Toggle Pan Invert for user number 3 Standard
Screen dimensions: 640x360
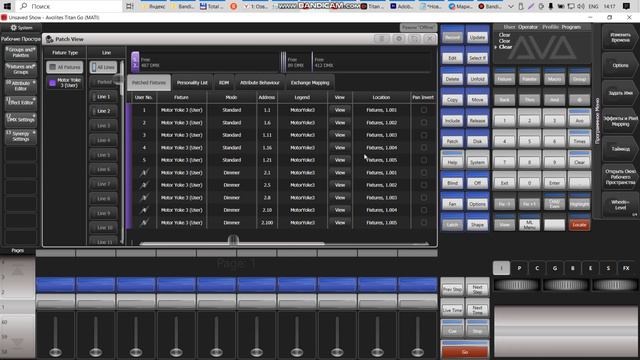tap(424, 135)
